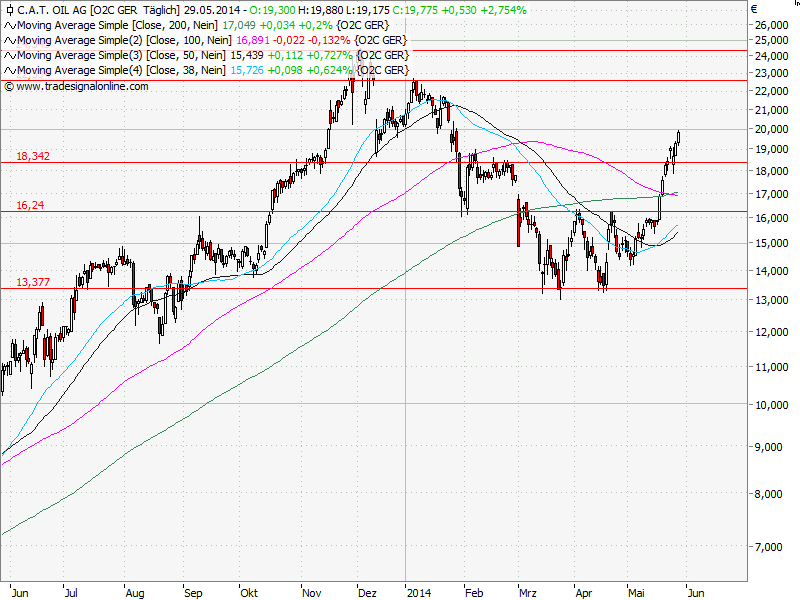Select the Mai label on the time axis
The height and width of the screenshot is (600, 800).
coord(637,592)
